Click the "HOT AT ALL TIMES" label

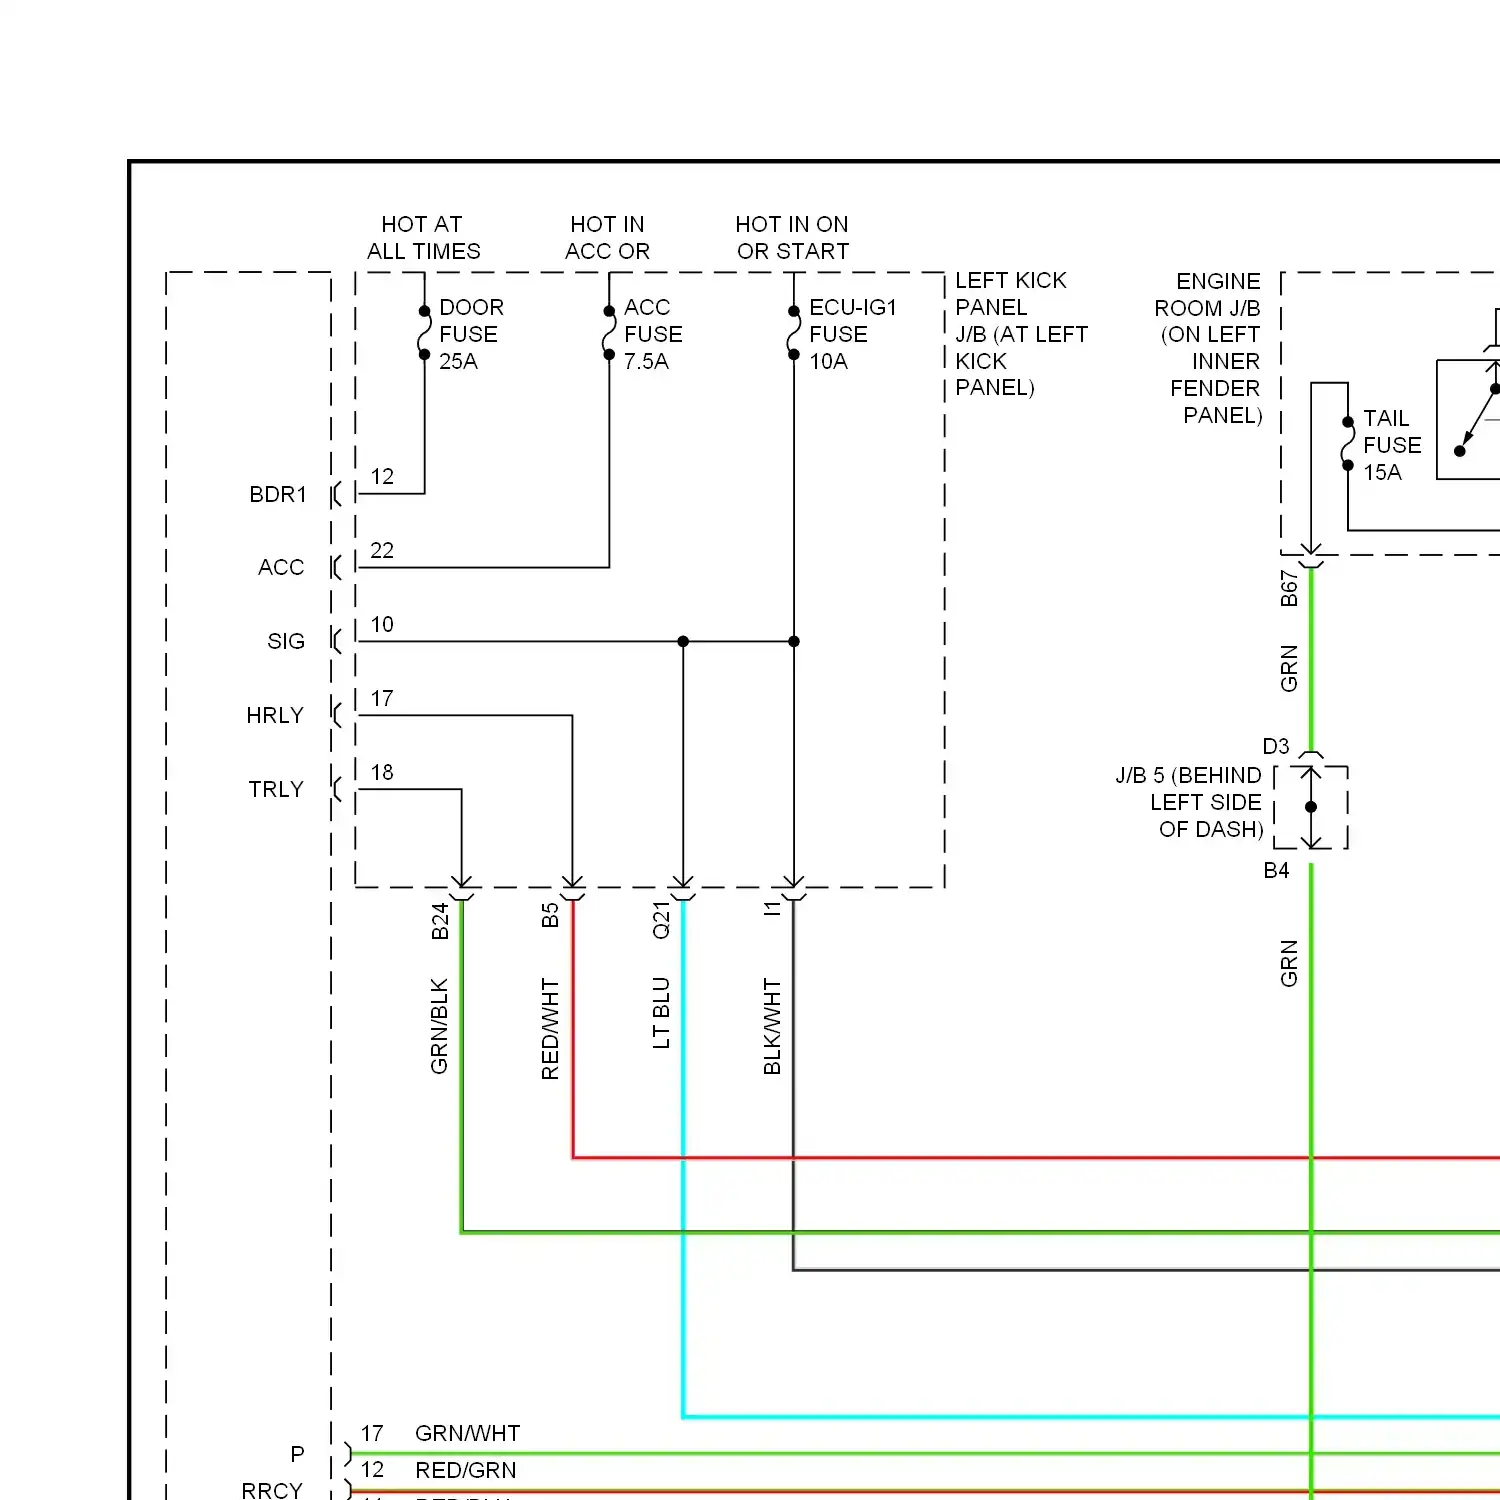(x=423, y=238)
